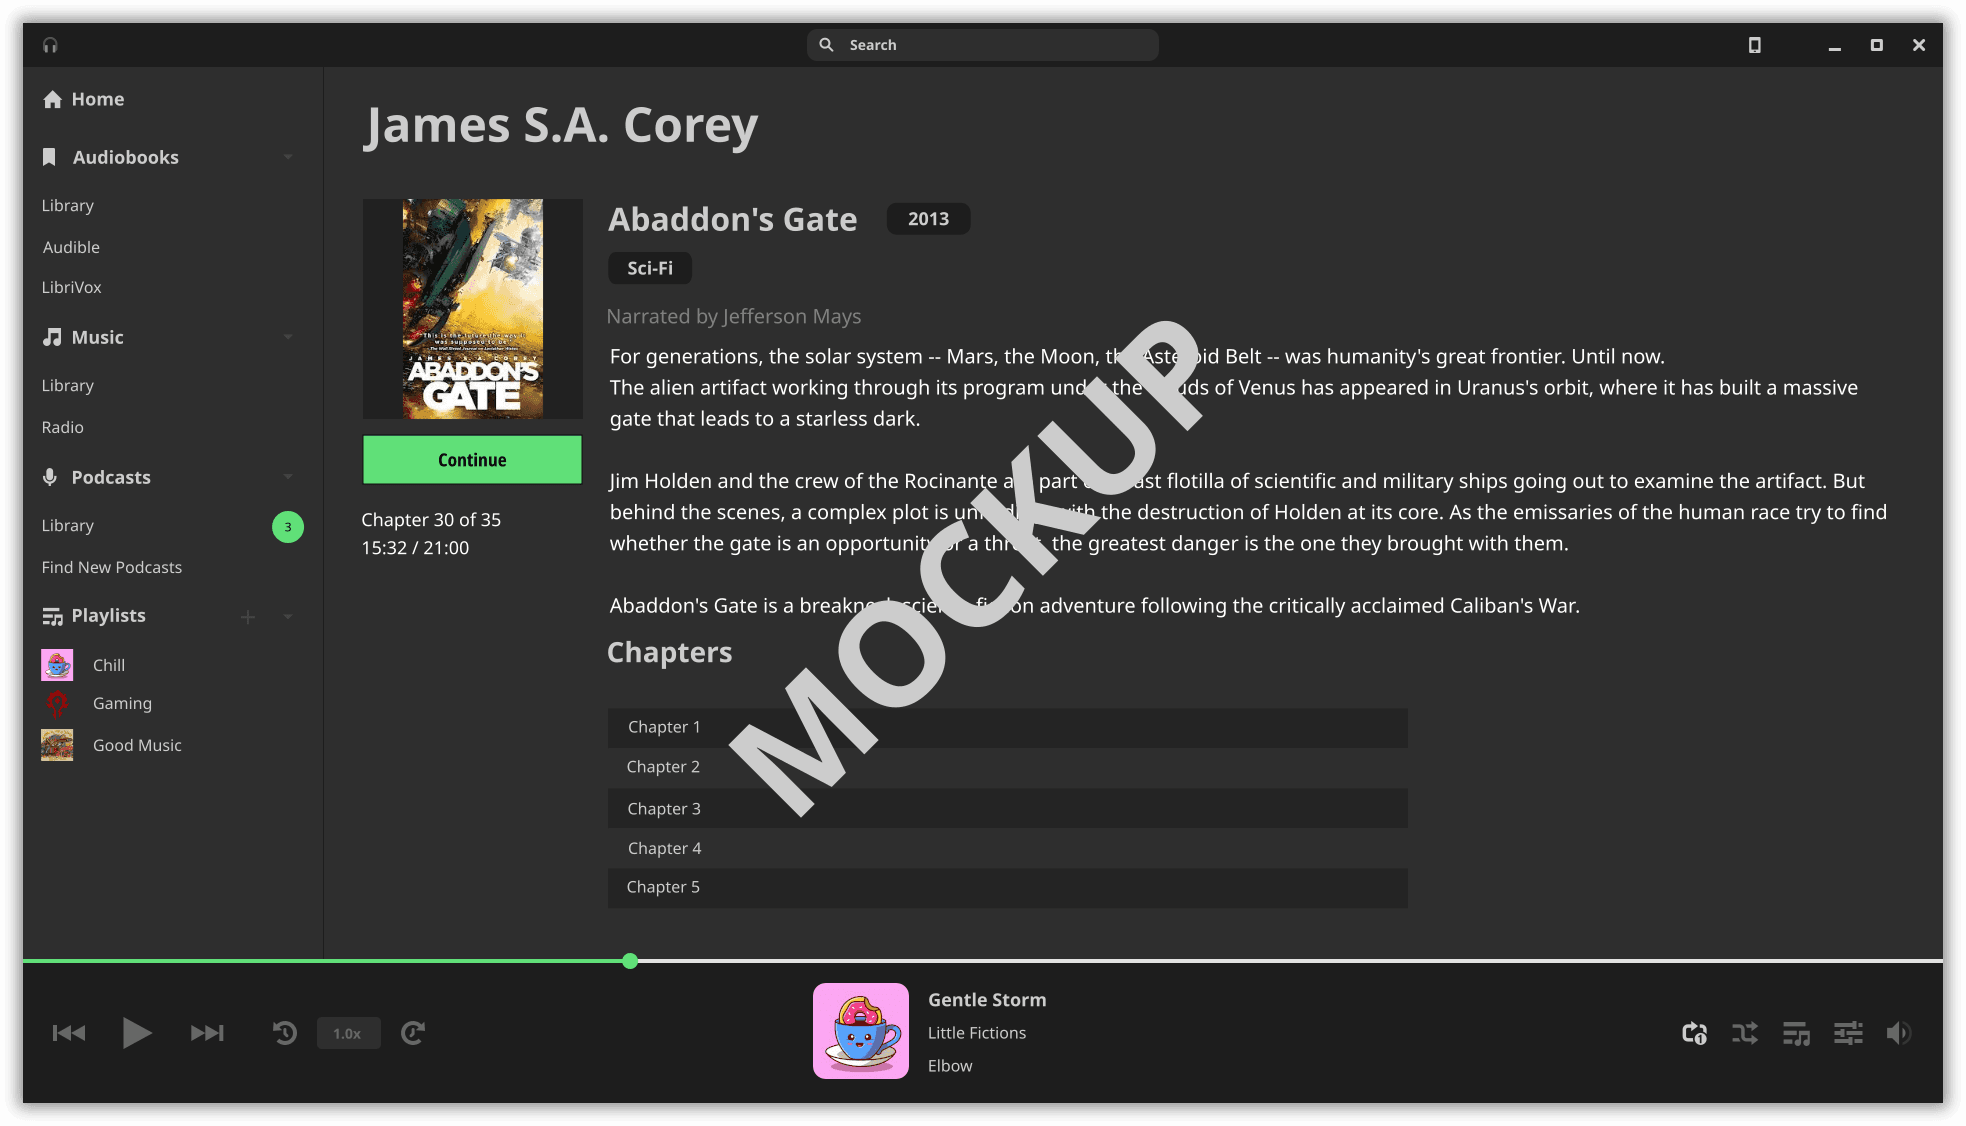The image size is (1966, 1126).
Task: Click the skip-forward icon after speed
Action: (x=413, y=1033)
